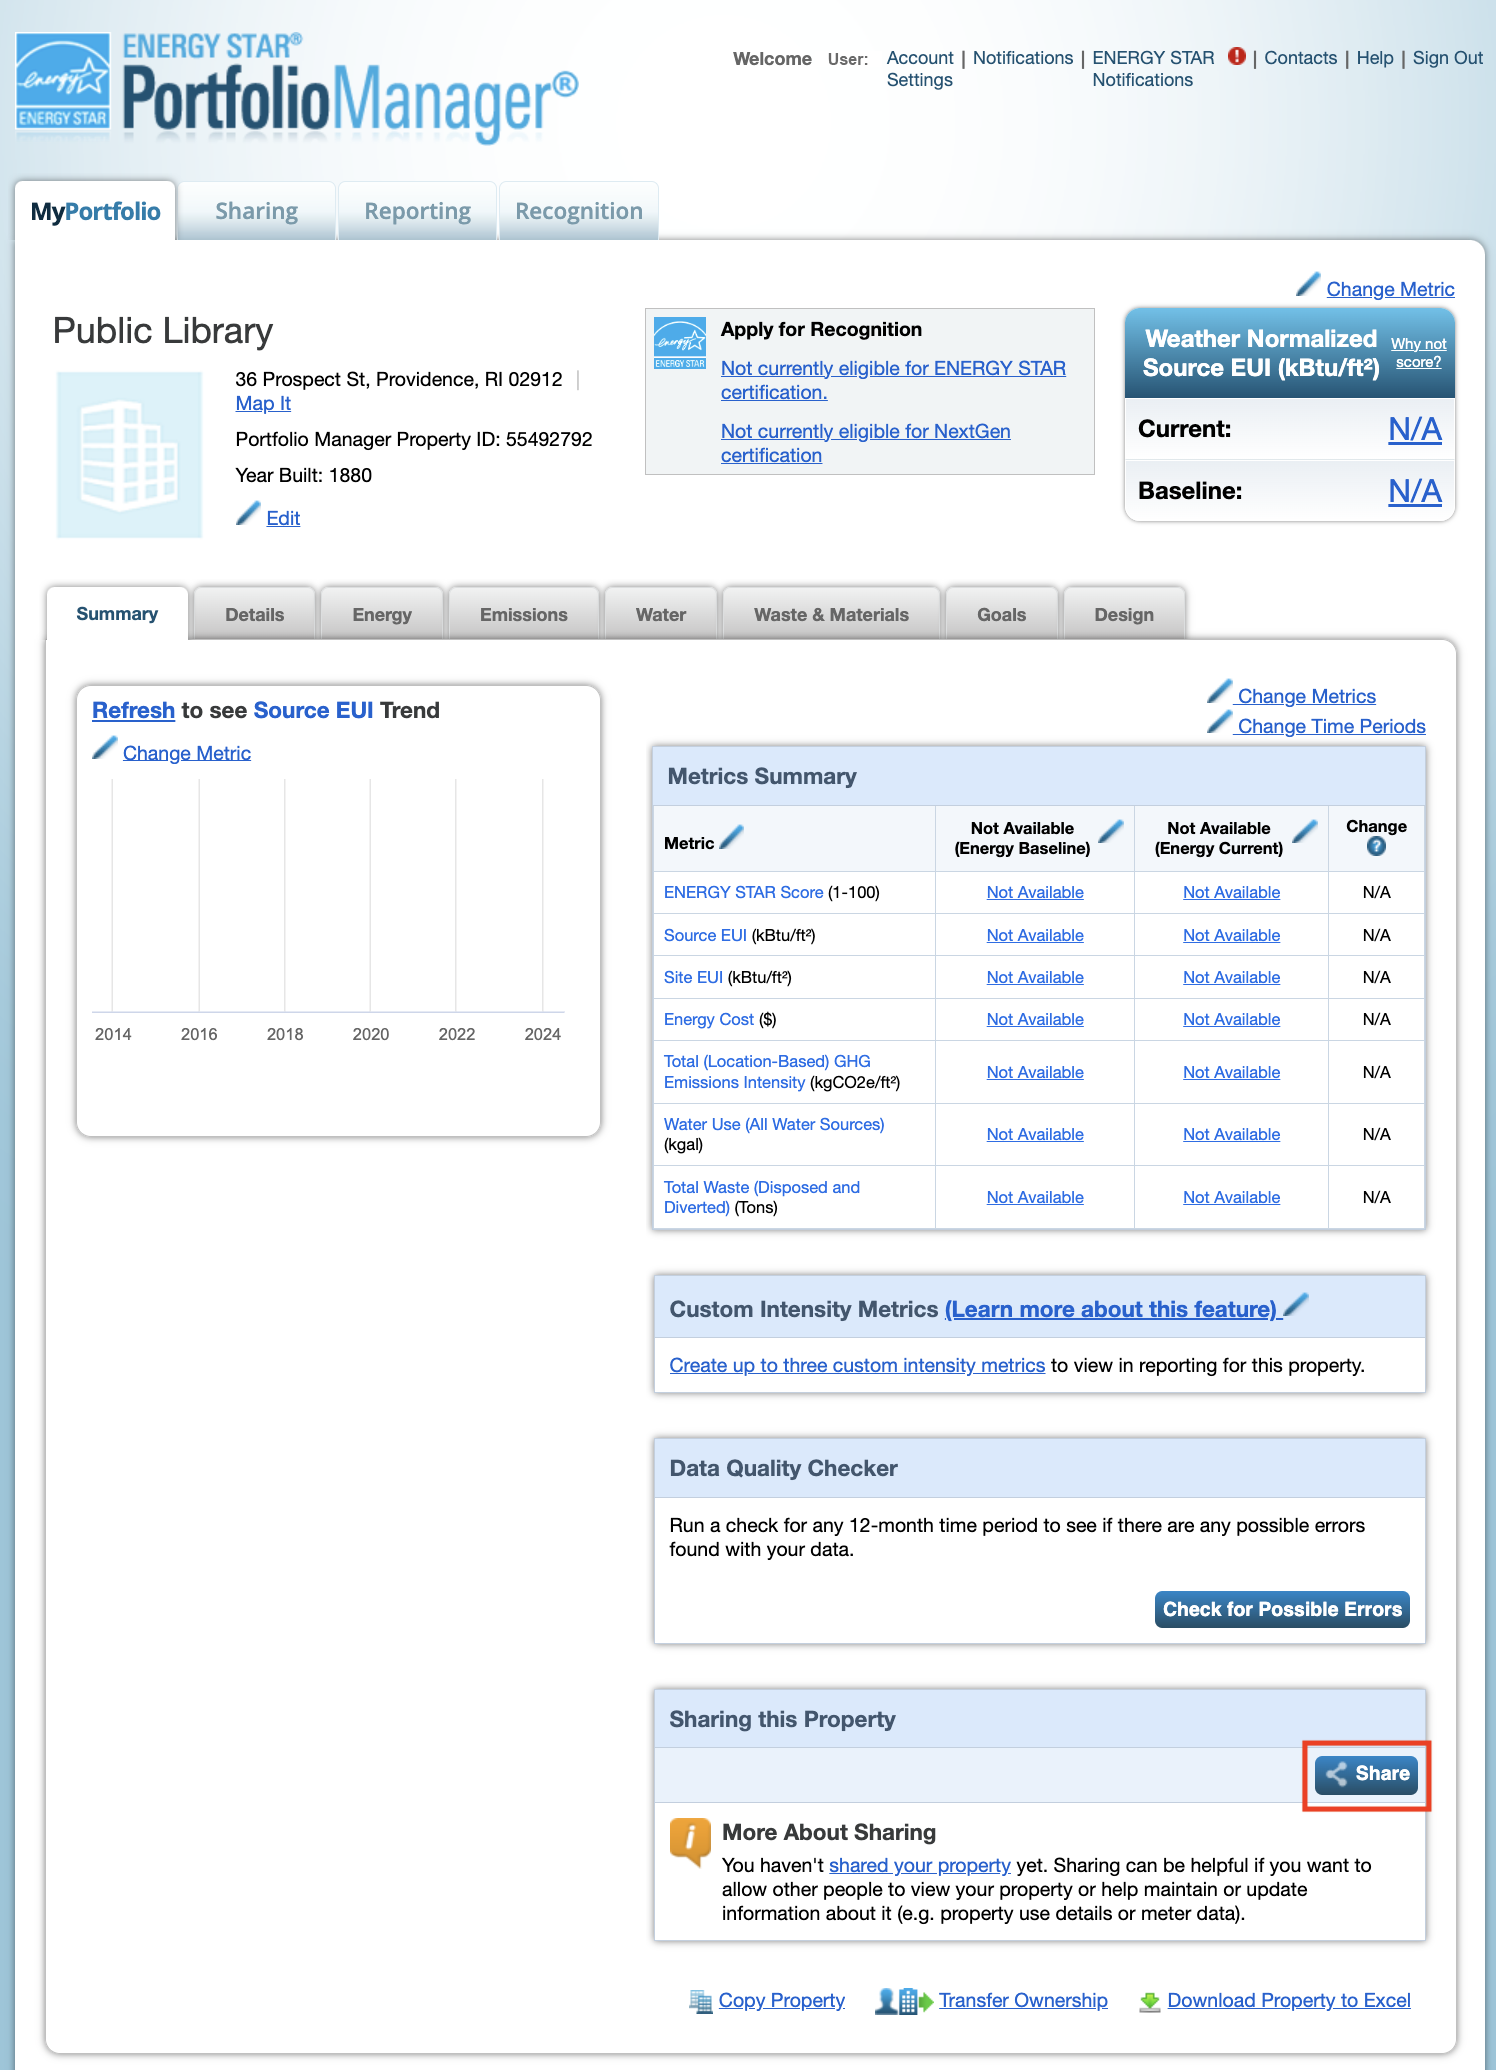Open Total GHG Emissions Intensity metric link
Image resolution: width=1496 pixels, height=2070 pixels.
tap(767, 1072)
